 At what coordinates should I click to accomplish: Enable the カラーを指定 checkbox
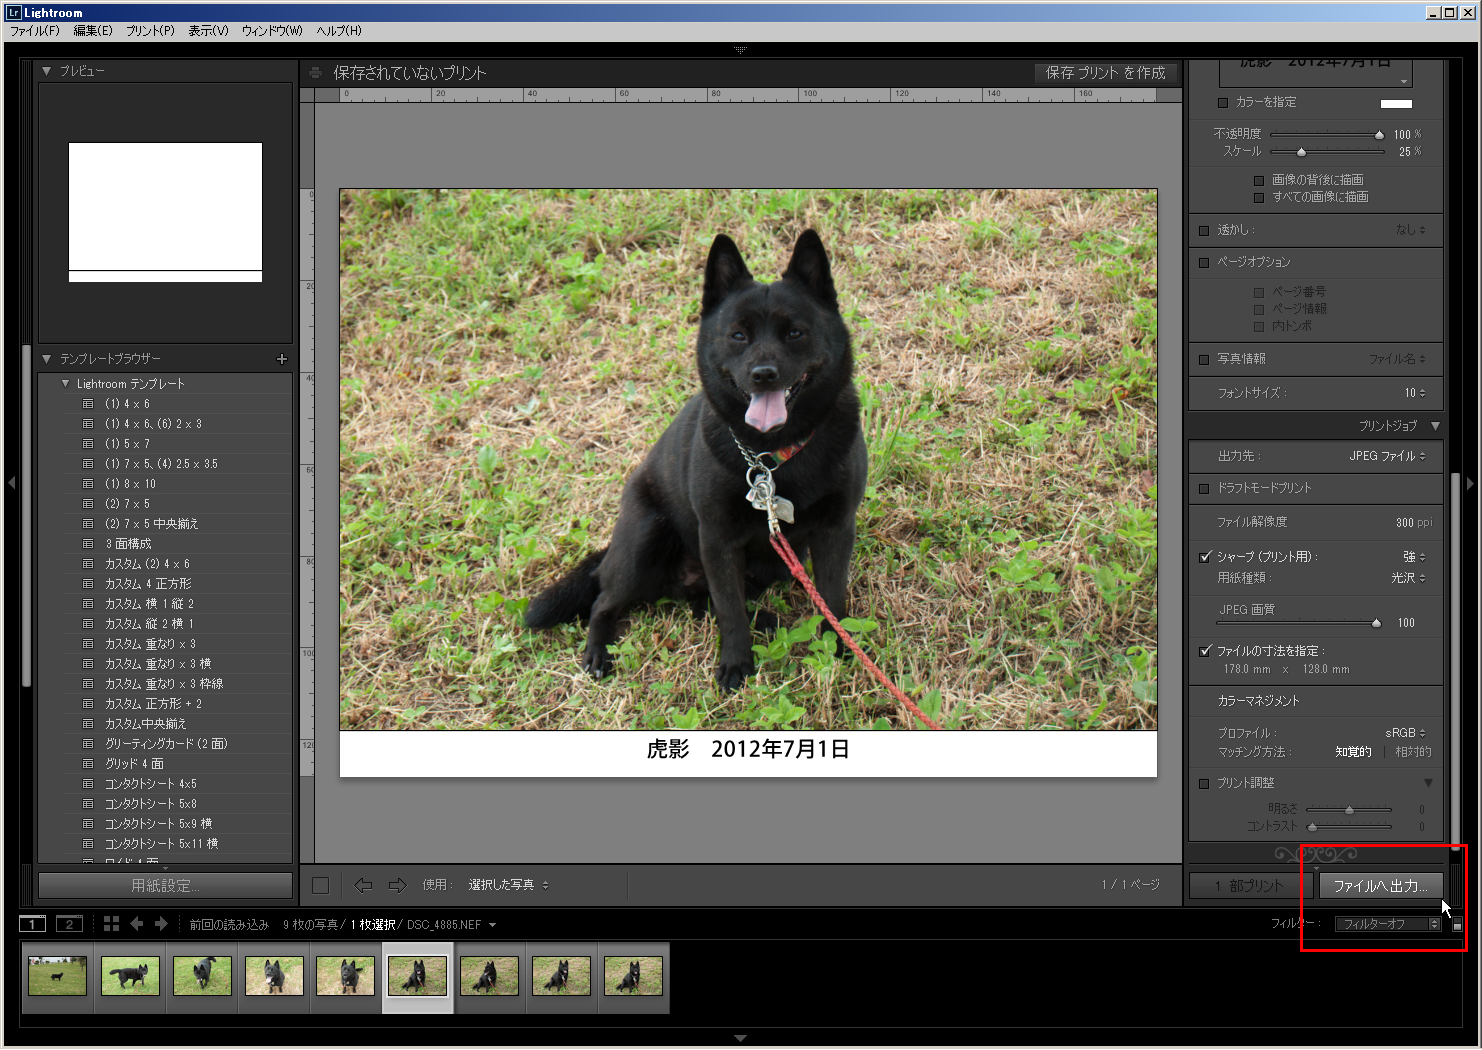[1223, 103]
